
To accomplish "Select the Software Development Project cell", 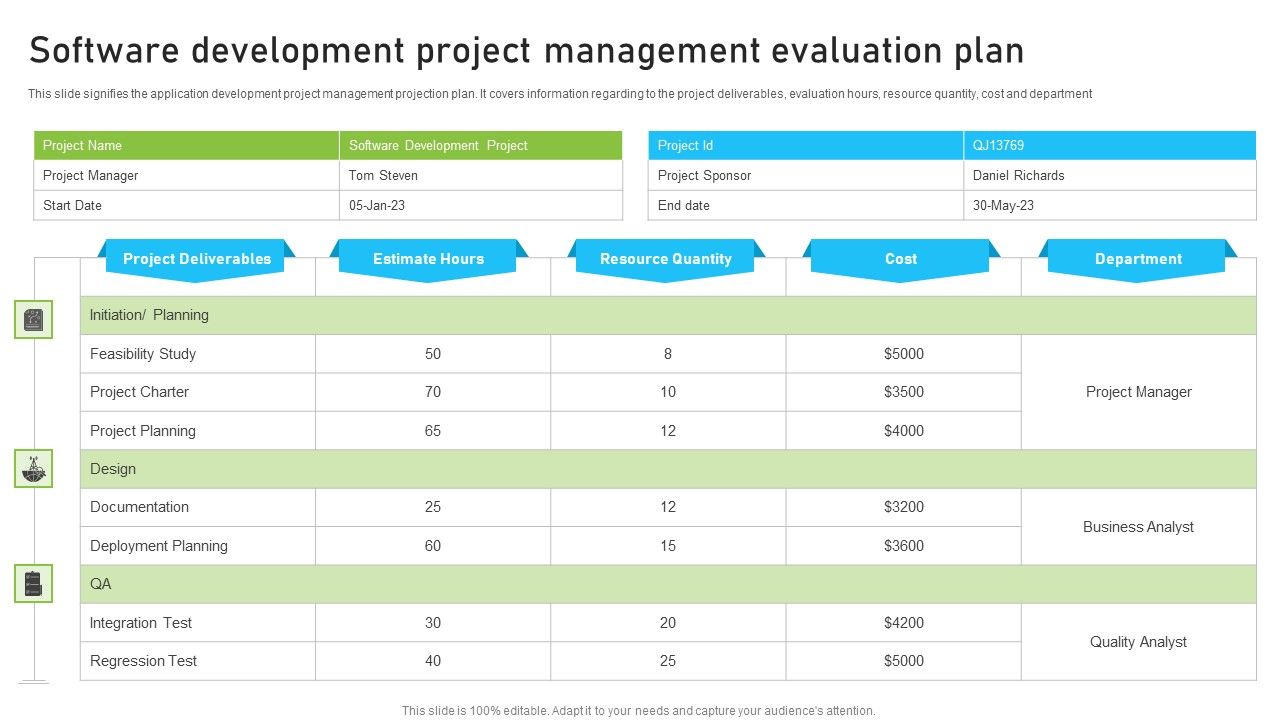I will (x=481, y=146).
